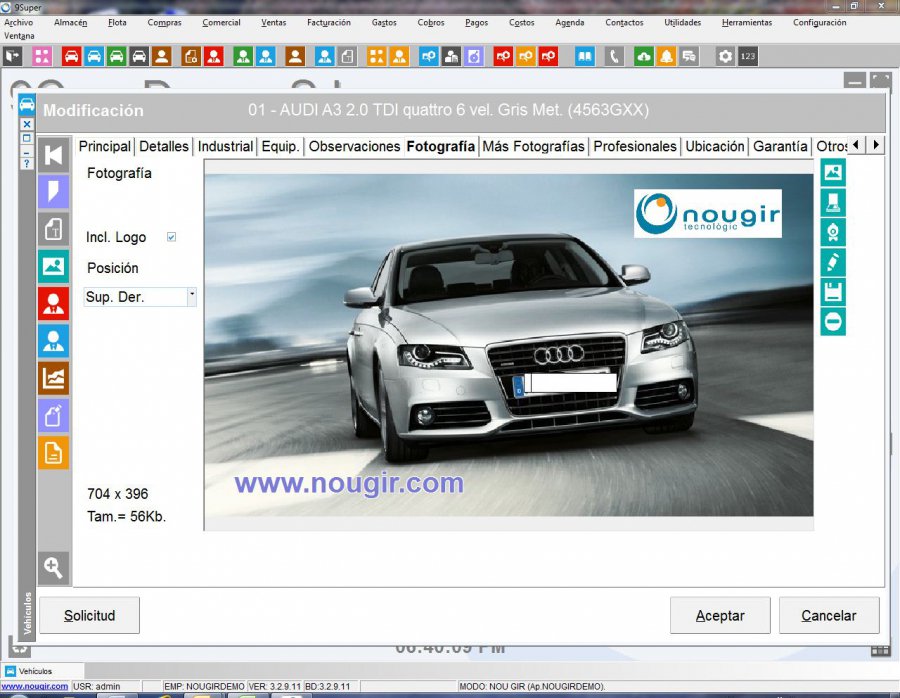Image resolution: width=900 pixels, height=698 pixels.
Task: Click the Cancelar button
Action: click(x=829, y=615)
